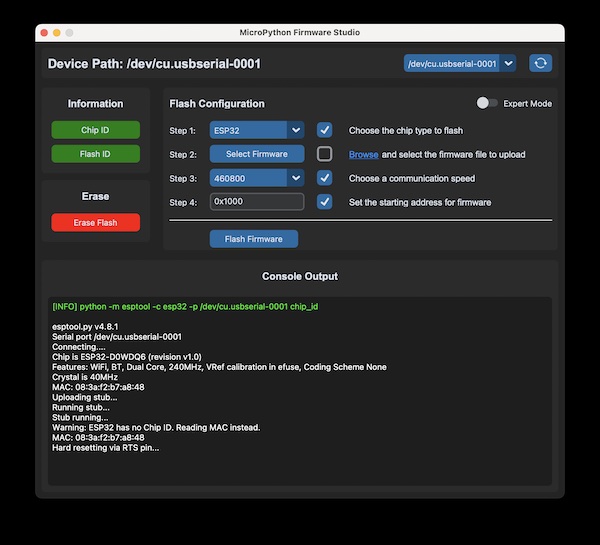Viewport: 600px width, 545px height.
Task: Open the 460800 baud rate dropdown
Action: [257, 178]
